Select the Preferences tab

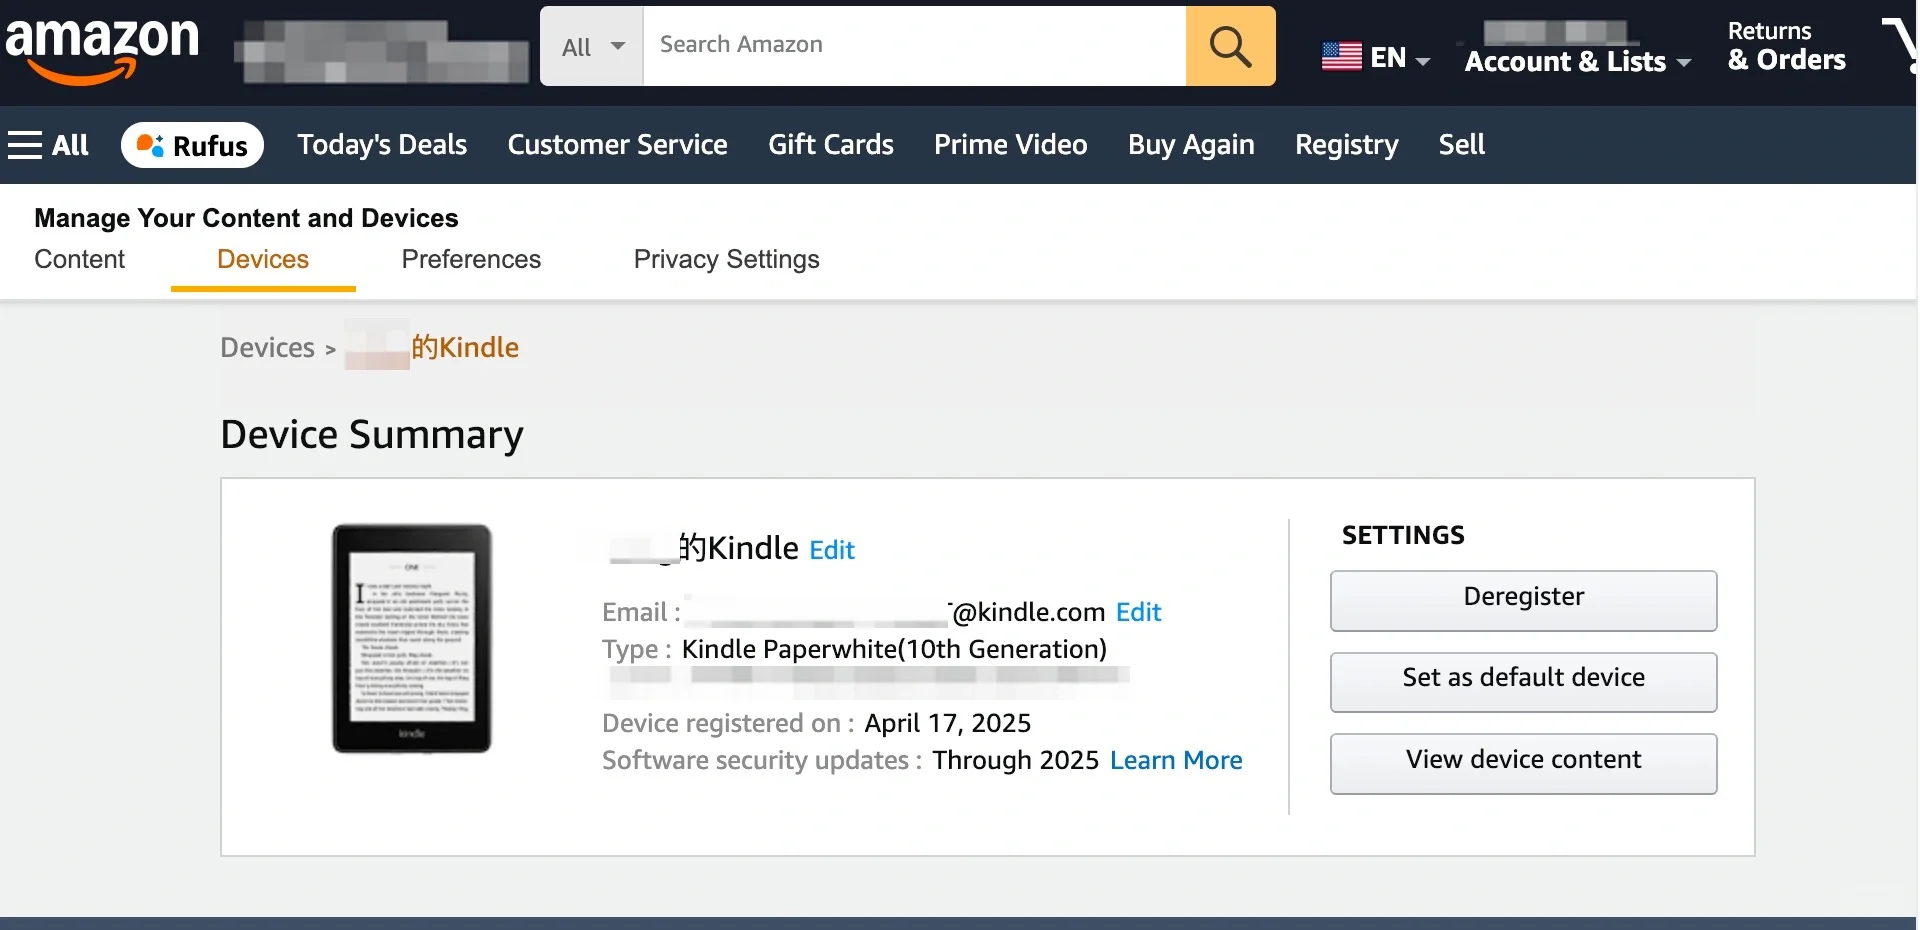coord(471,260)
